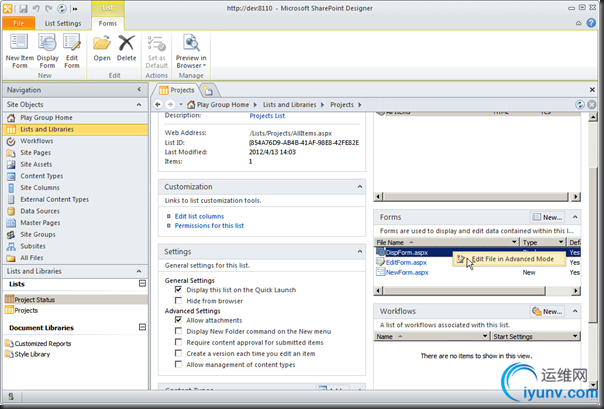This screenshot has width=604, height=409.
Task: Click Permissions for this list link
Action: 209,226
